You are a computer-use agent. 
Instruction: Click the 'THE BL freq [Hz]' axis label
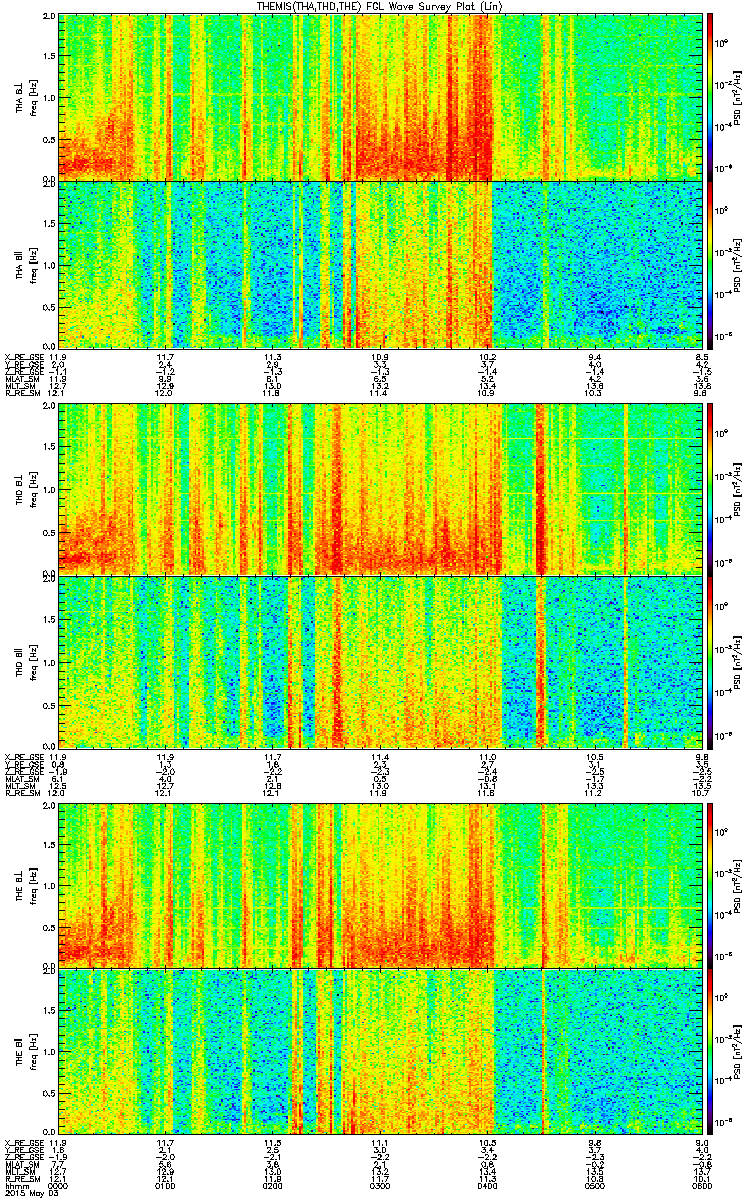click(24, 884)
